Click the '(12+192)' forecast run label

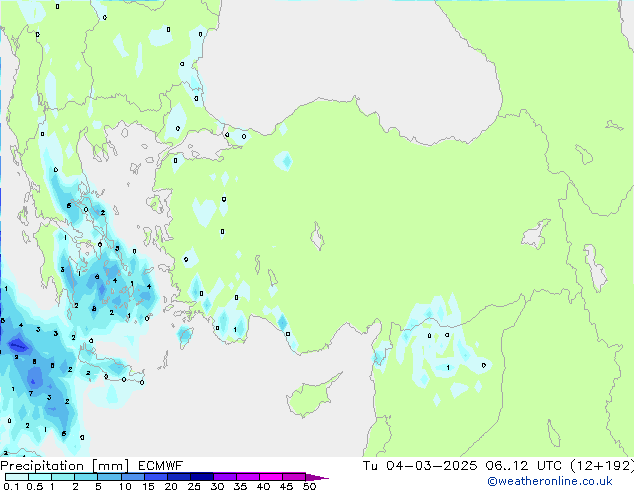tap(602, 466)
